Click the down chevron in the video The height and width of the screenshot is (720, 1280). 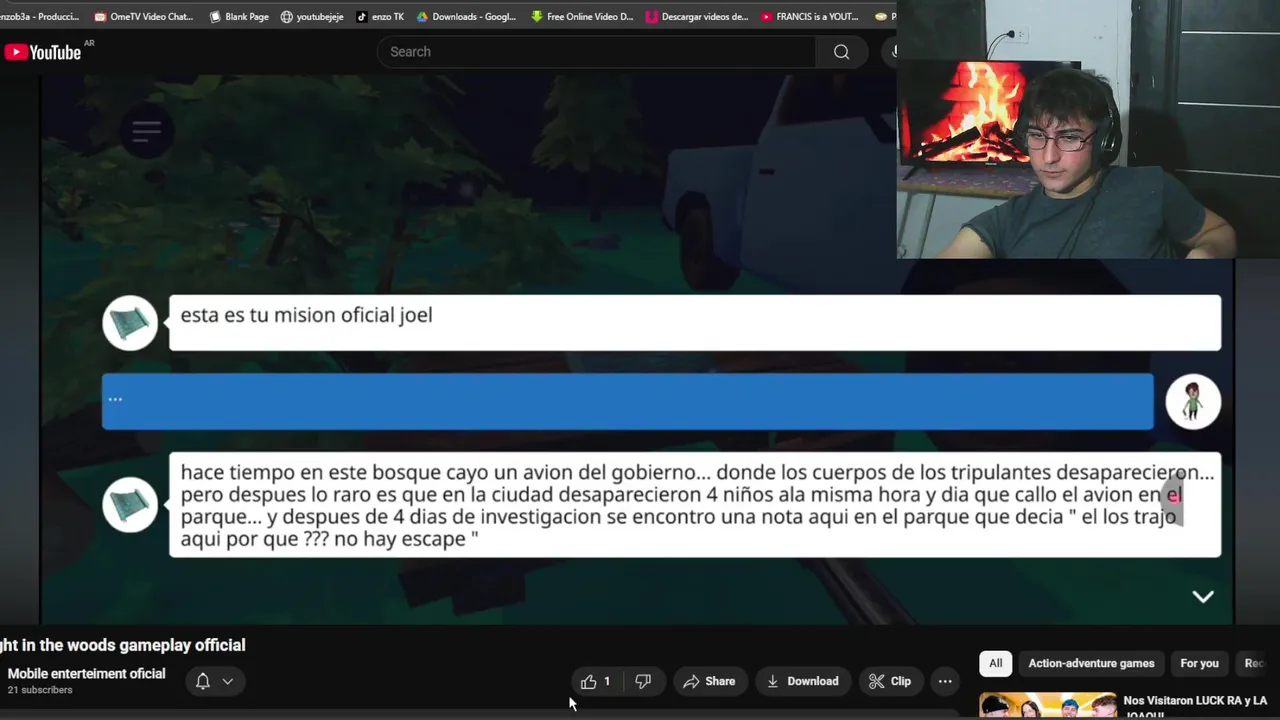click(1203, 596)
